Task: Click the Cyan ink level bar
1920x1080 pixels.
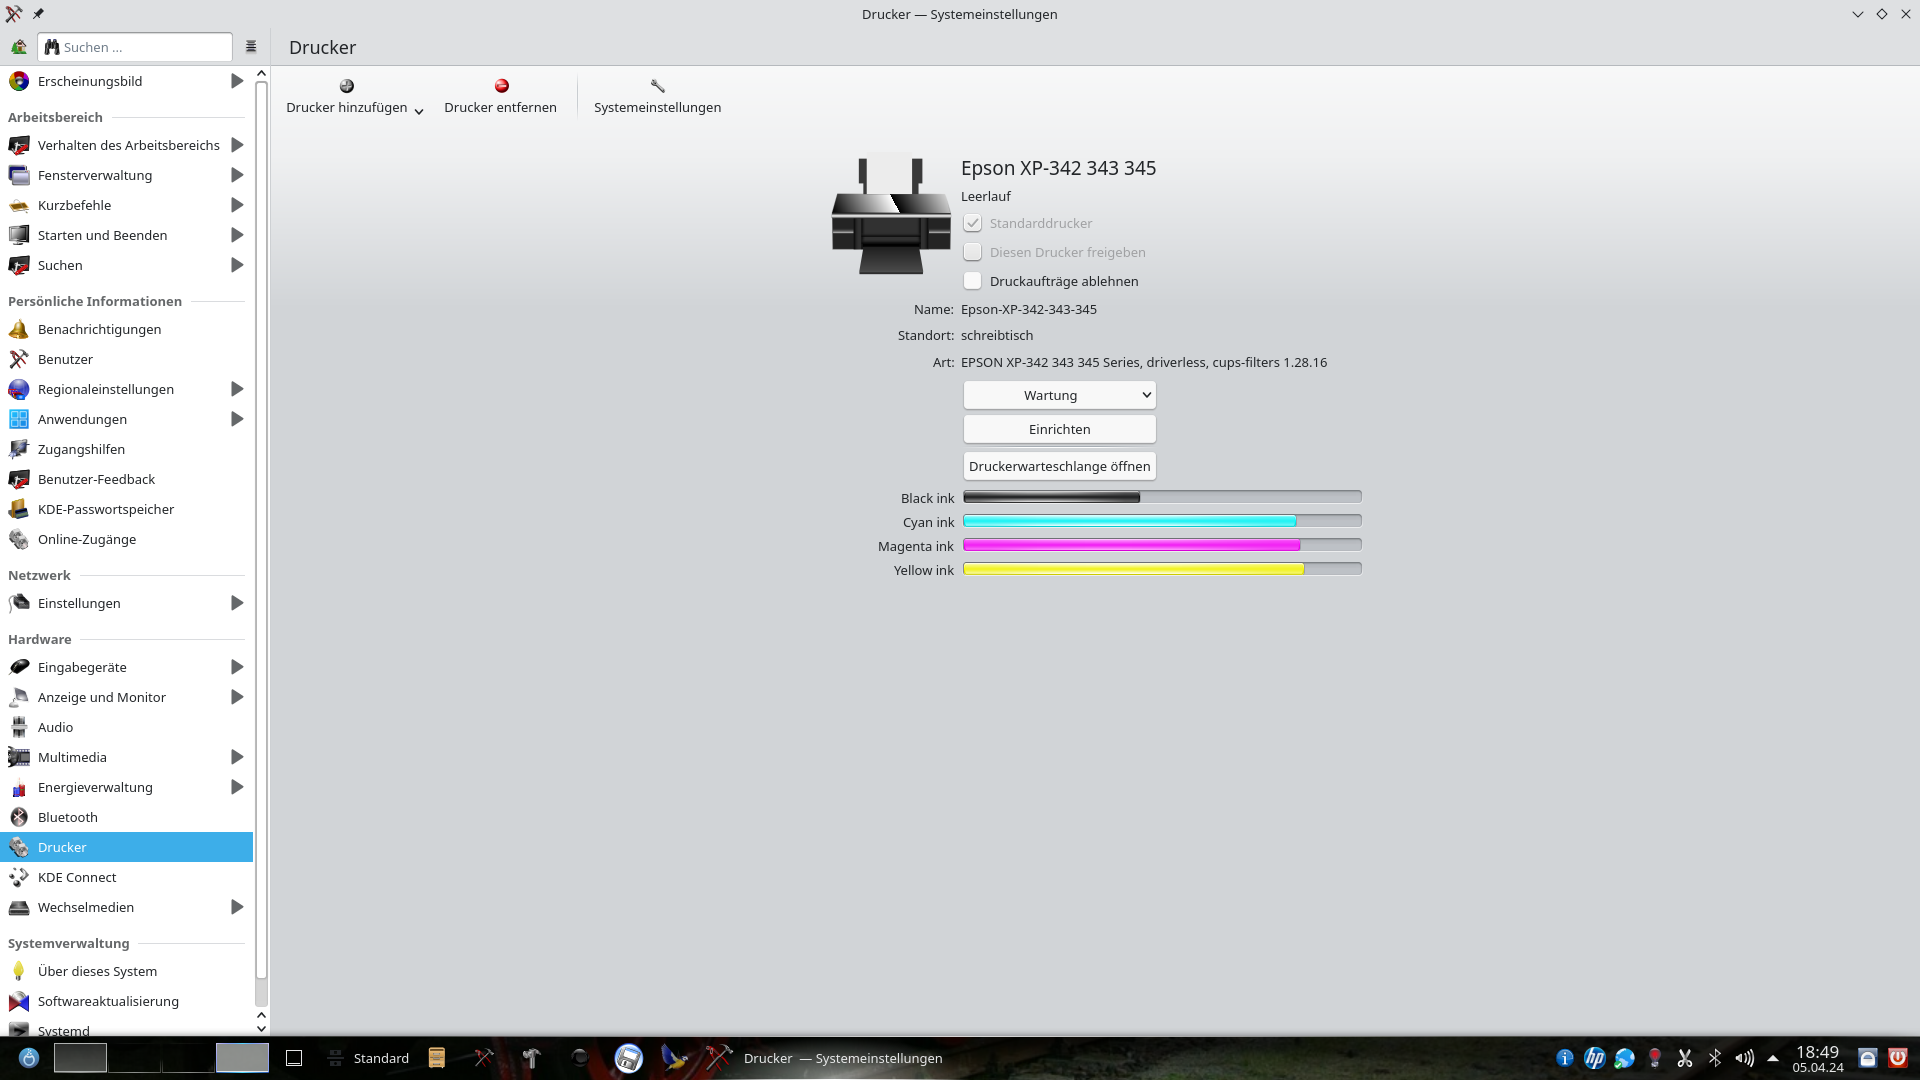Action: [1162, 521]
